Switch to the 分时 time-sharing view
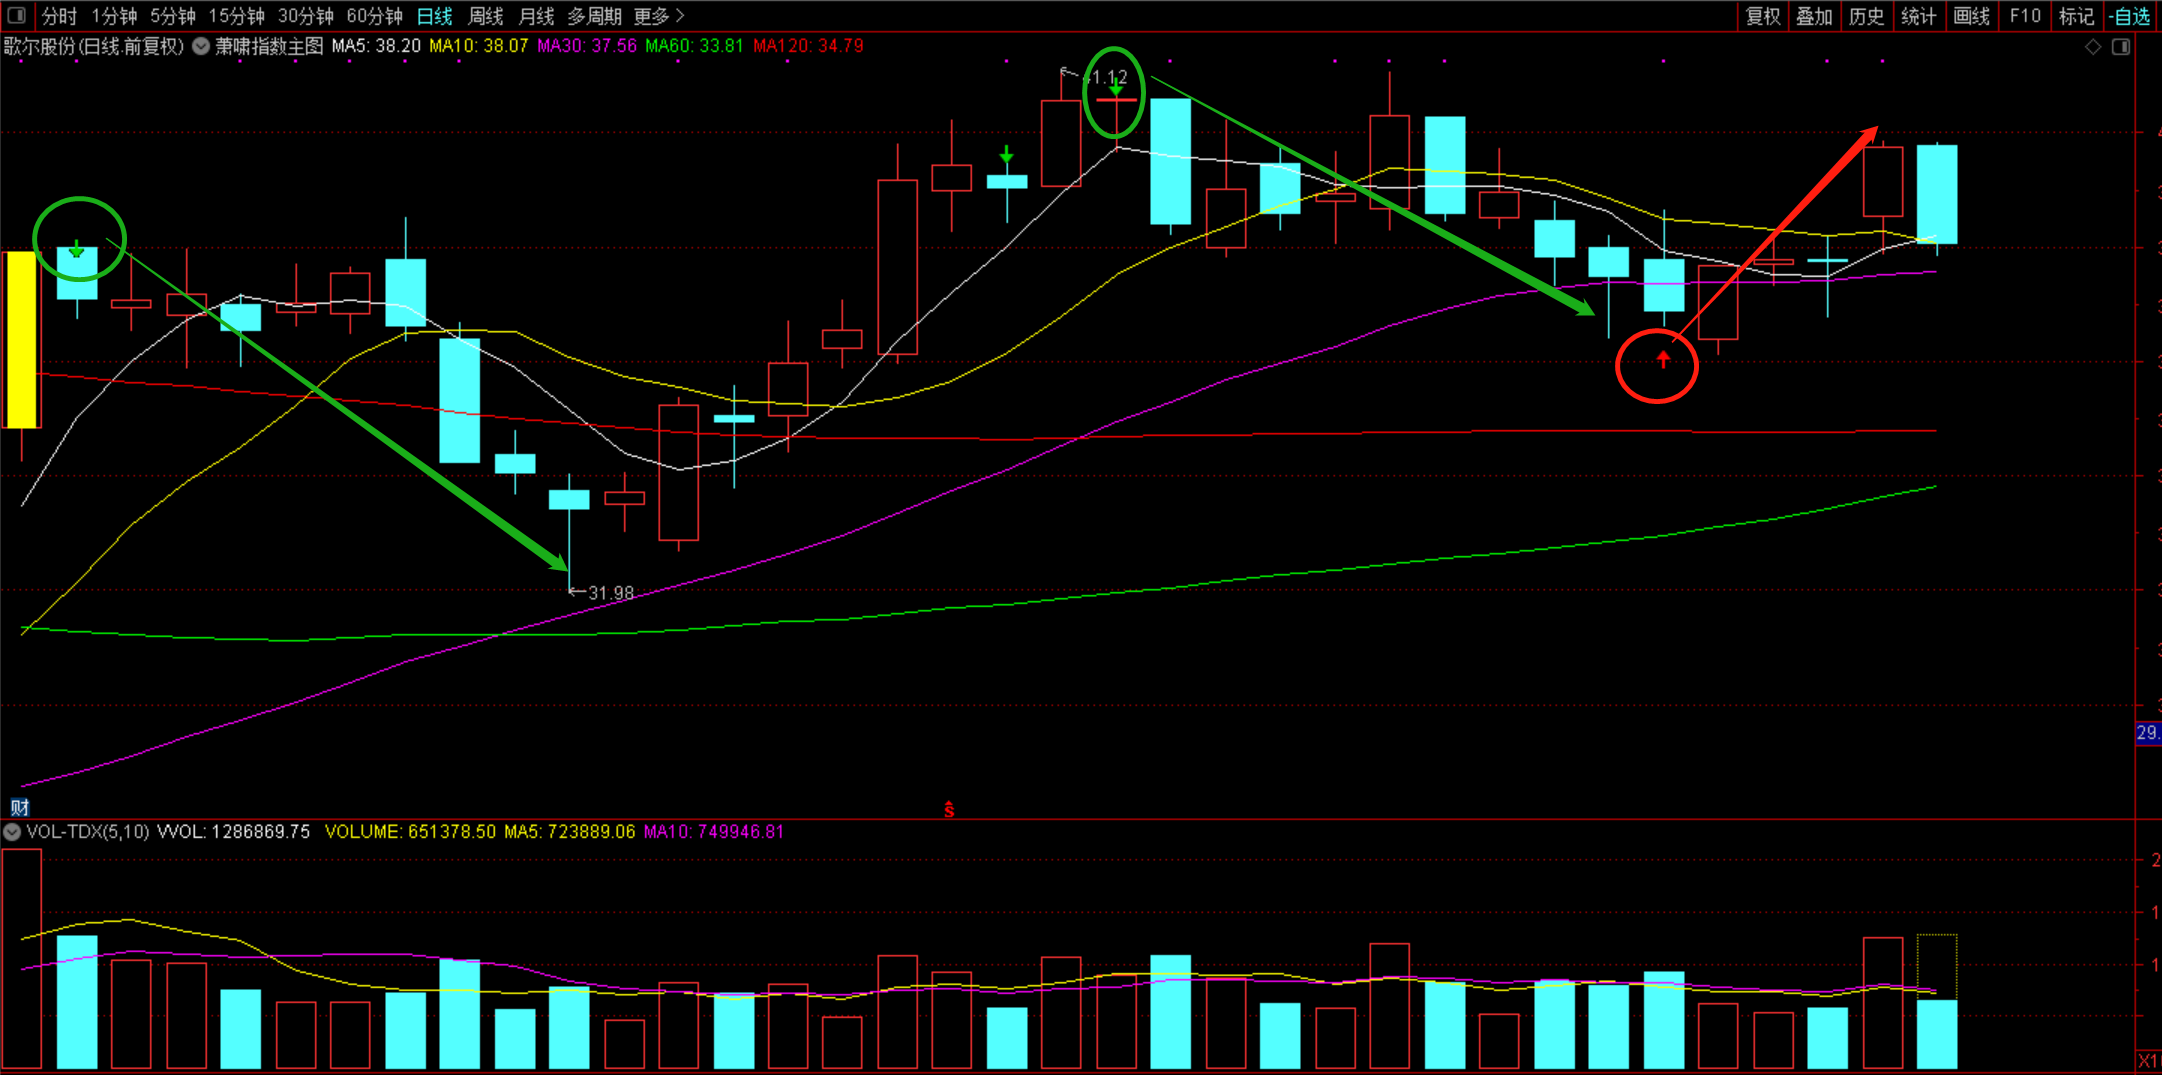Image resolution: width=2162 pixels, height=1075 pixels. click(x=59, y=16)
